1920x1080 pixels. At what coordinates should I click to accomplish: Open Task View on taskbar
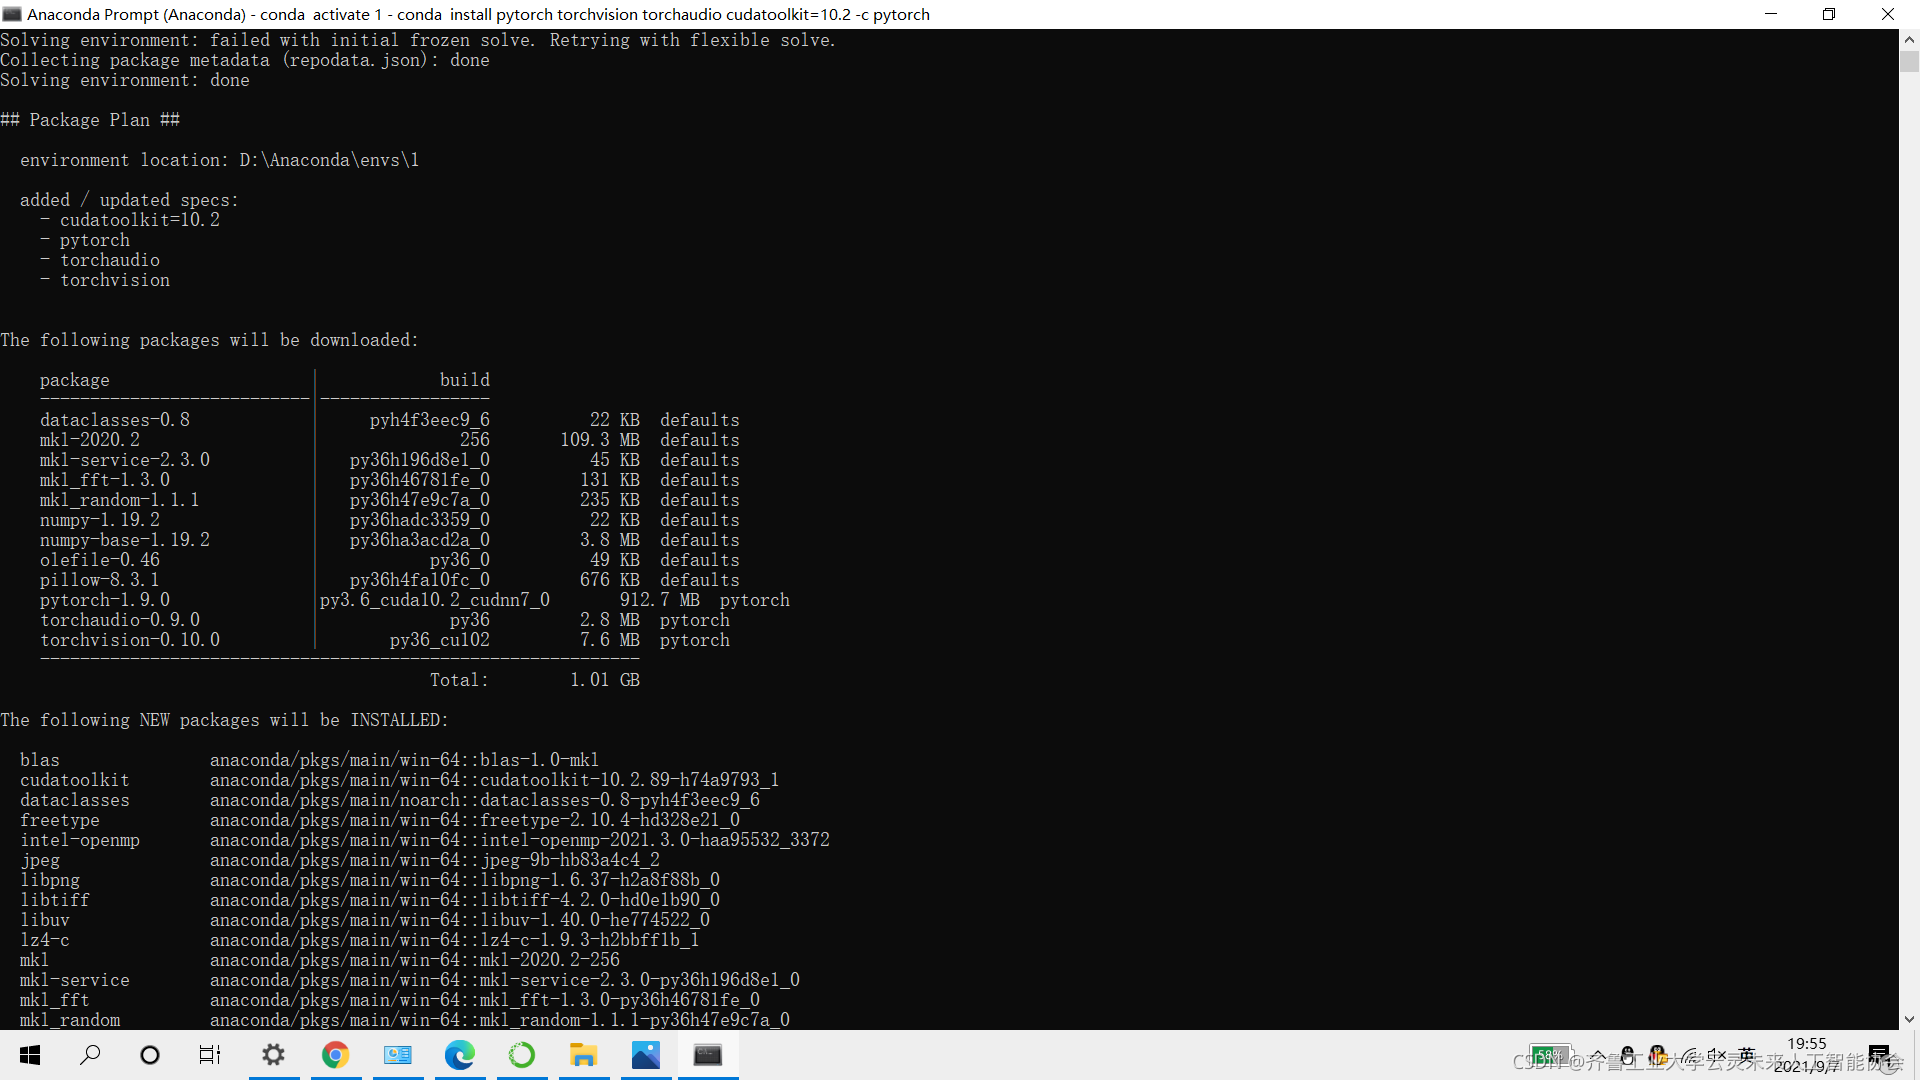tap(210, 1055)
